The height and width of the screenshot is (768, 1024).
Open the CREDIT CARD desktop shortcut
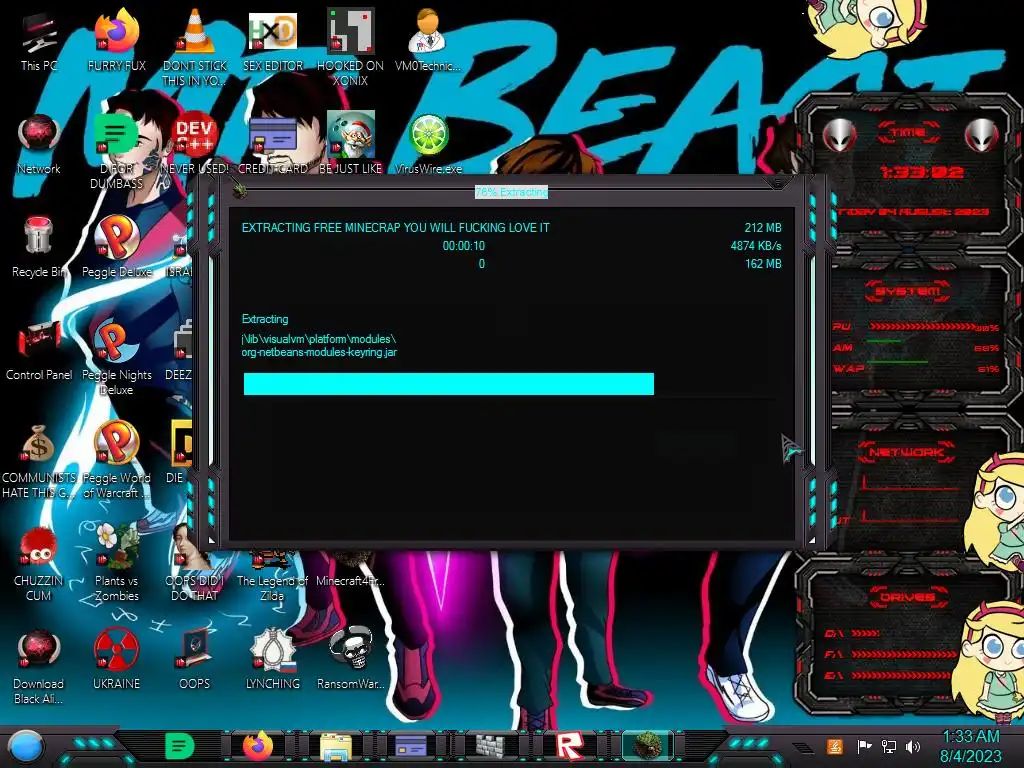click(273, 144)
